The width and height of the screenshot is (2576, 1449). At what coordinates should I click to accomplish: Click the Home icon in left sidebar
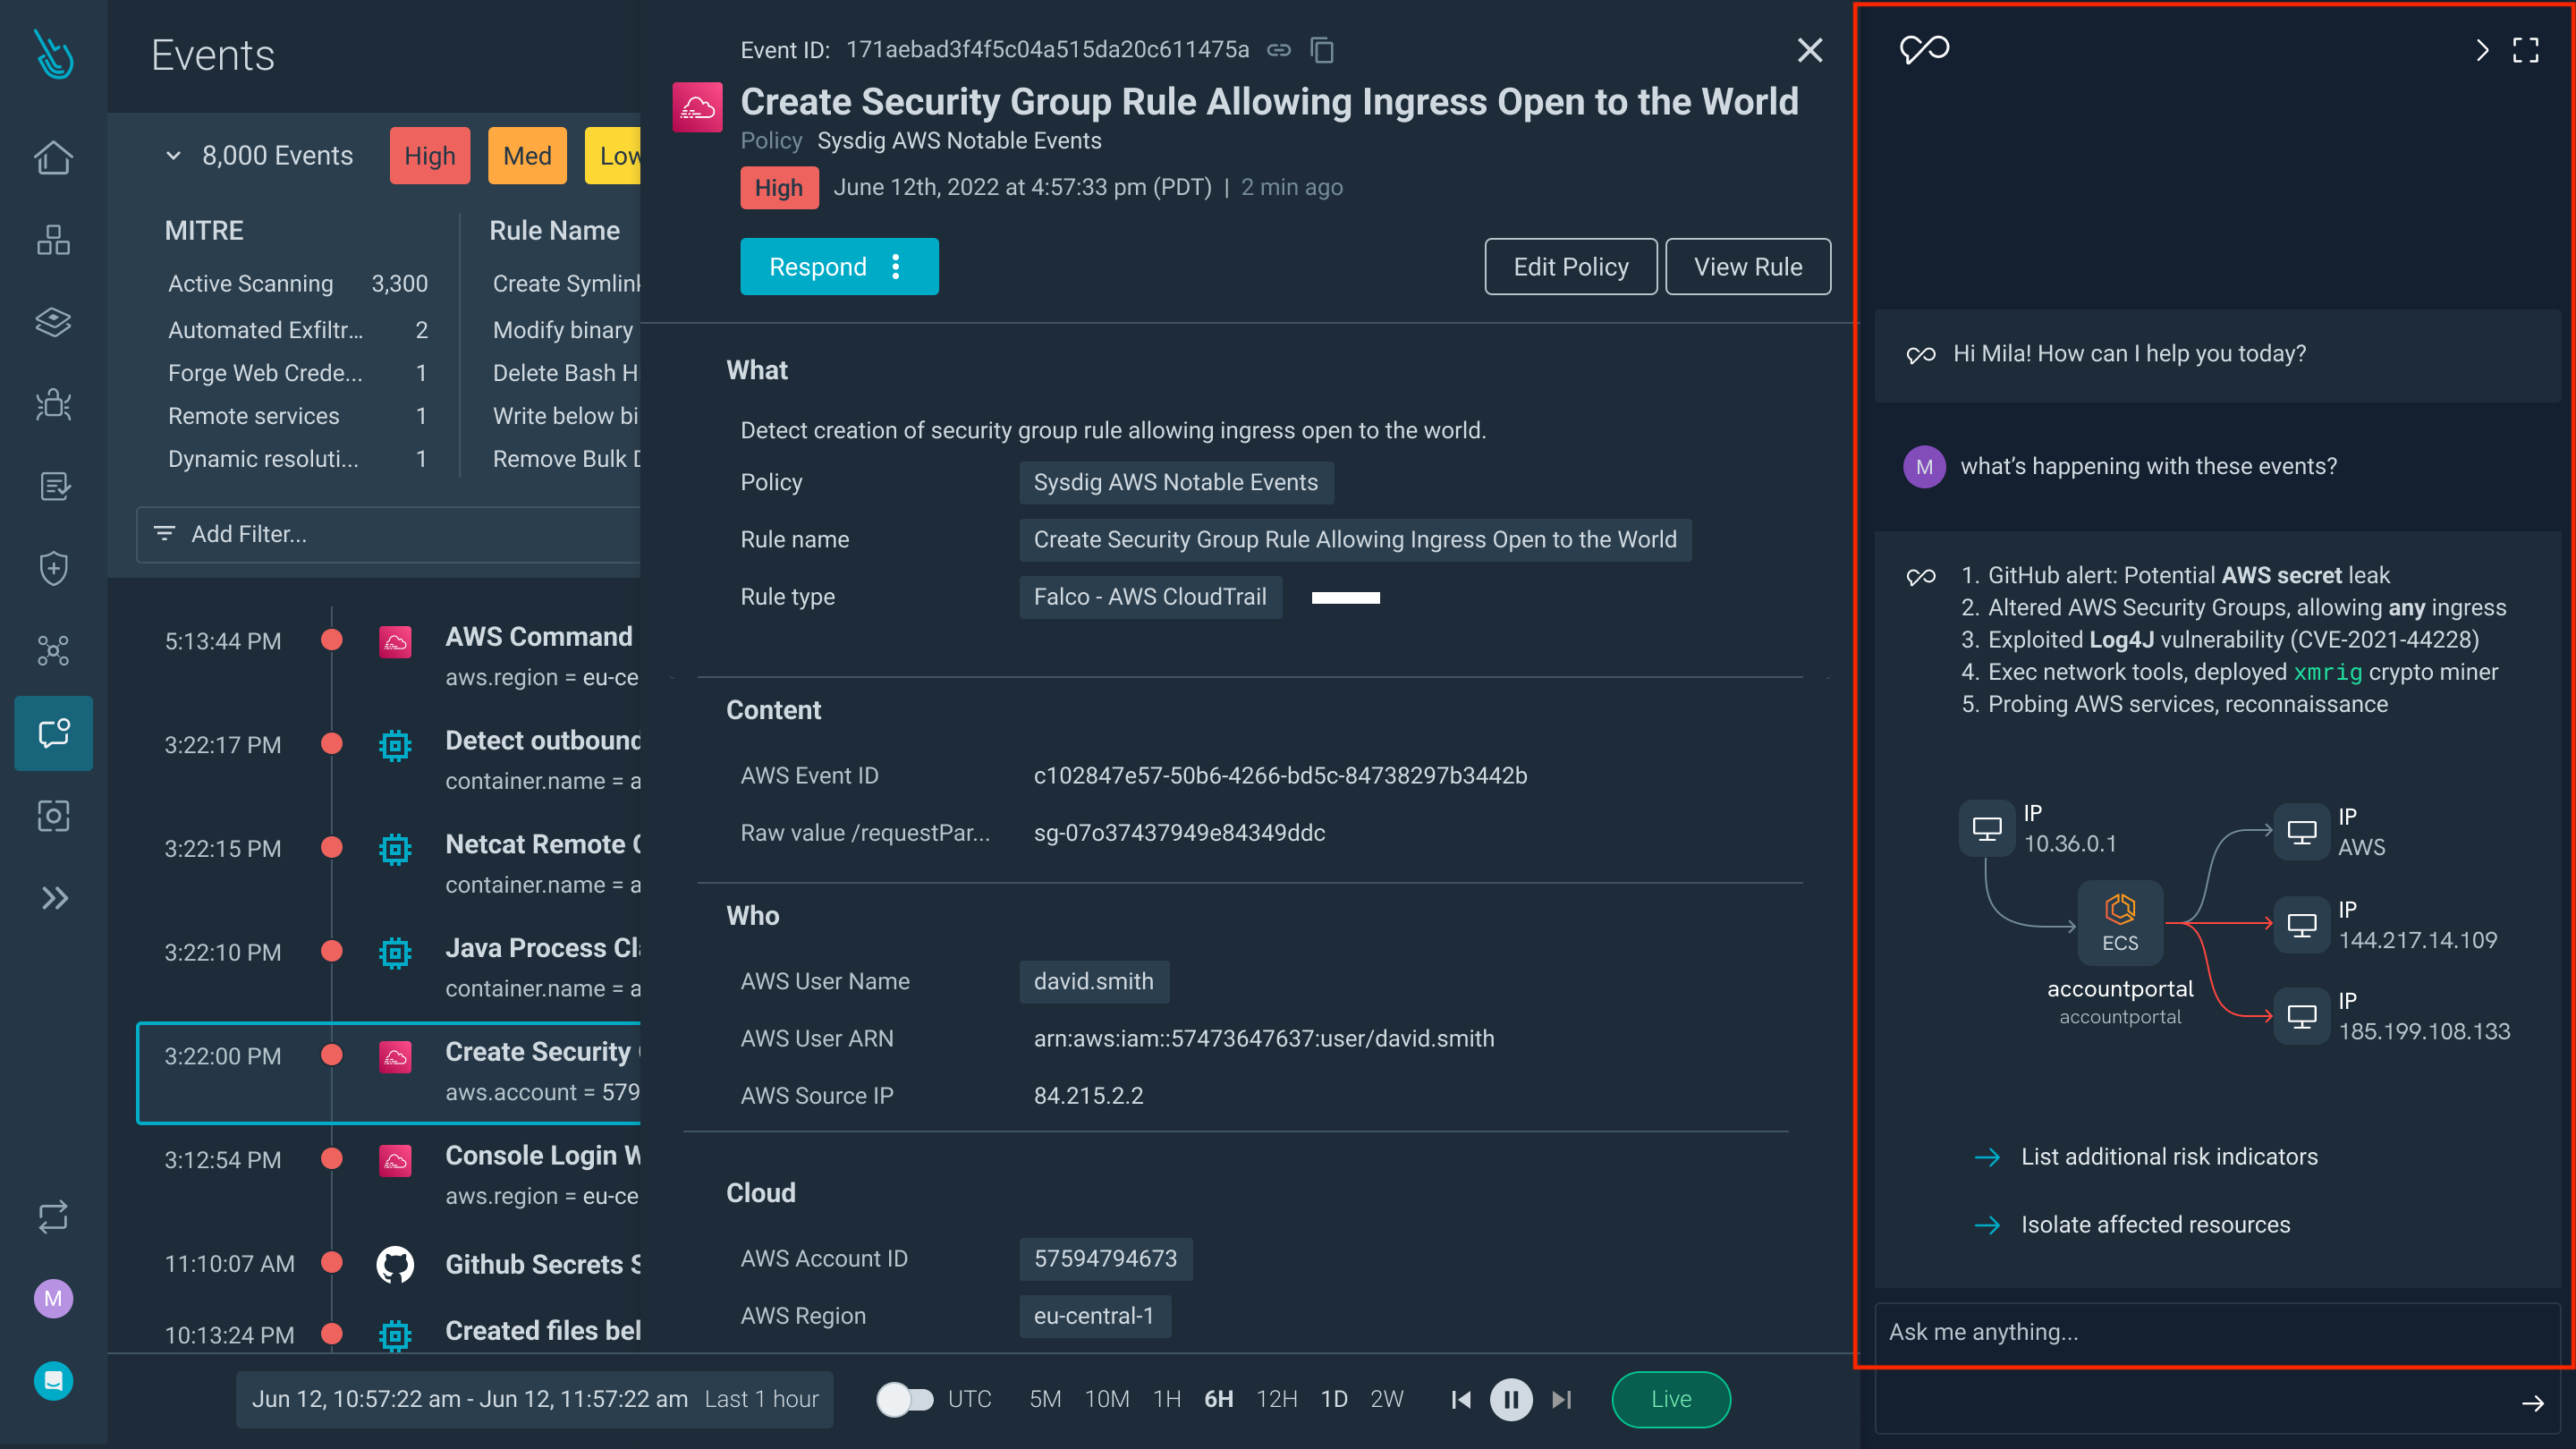point(53,157)
